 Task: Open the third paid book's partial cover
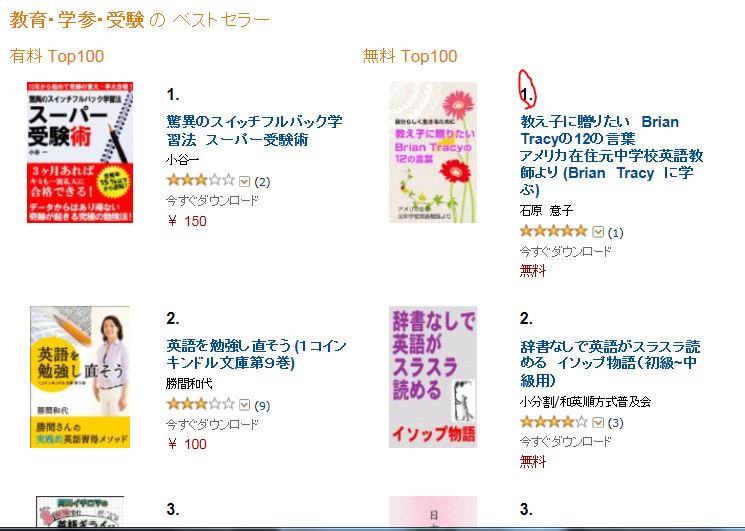[80, 511]
